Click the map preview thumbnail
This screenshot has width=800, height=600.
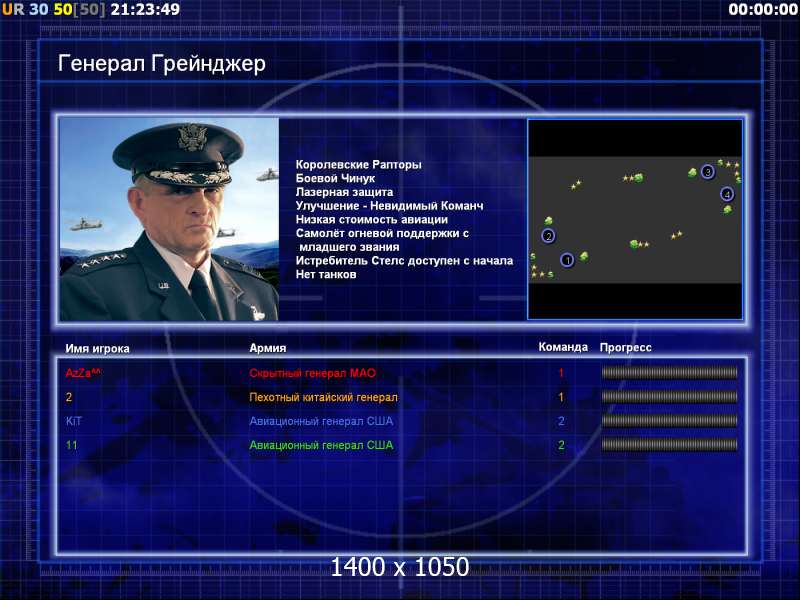pyautogui.click(x=635, y=219)
